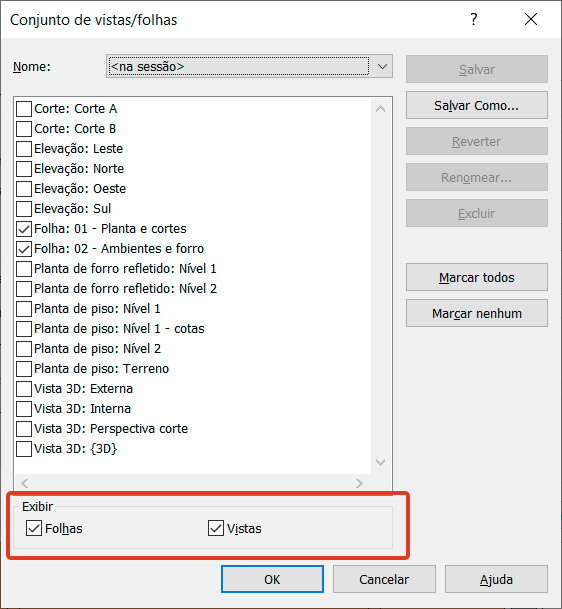Uncheck Folha: 02 - Ambientes e forro
The width and height of the screenshot is (562, 609).
[x=24, y=249]
